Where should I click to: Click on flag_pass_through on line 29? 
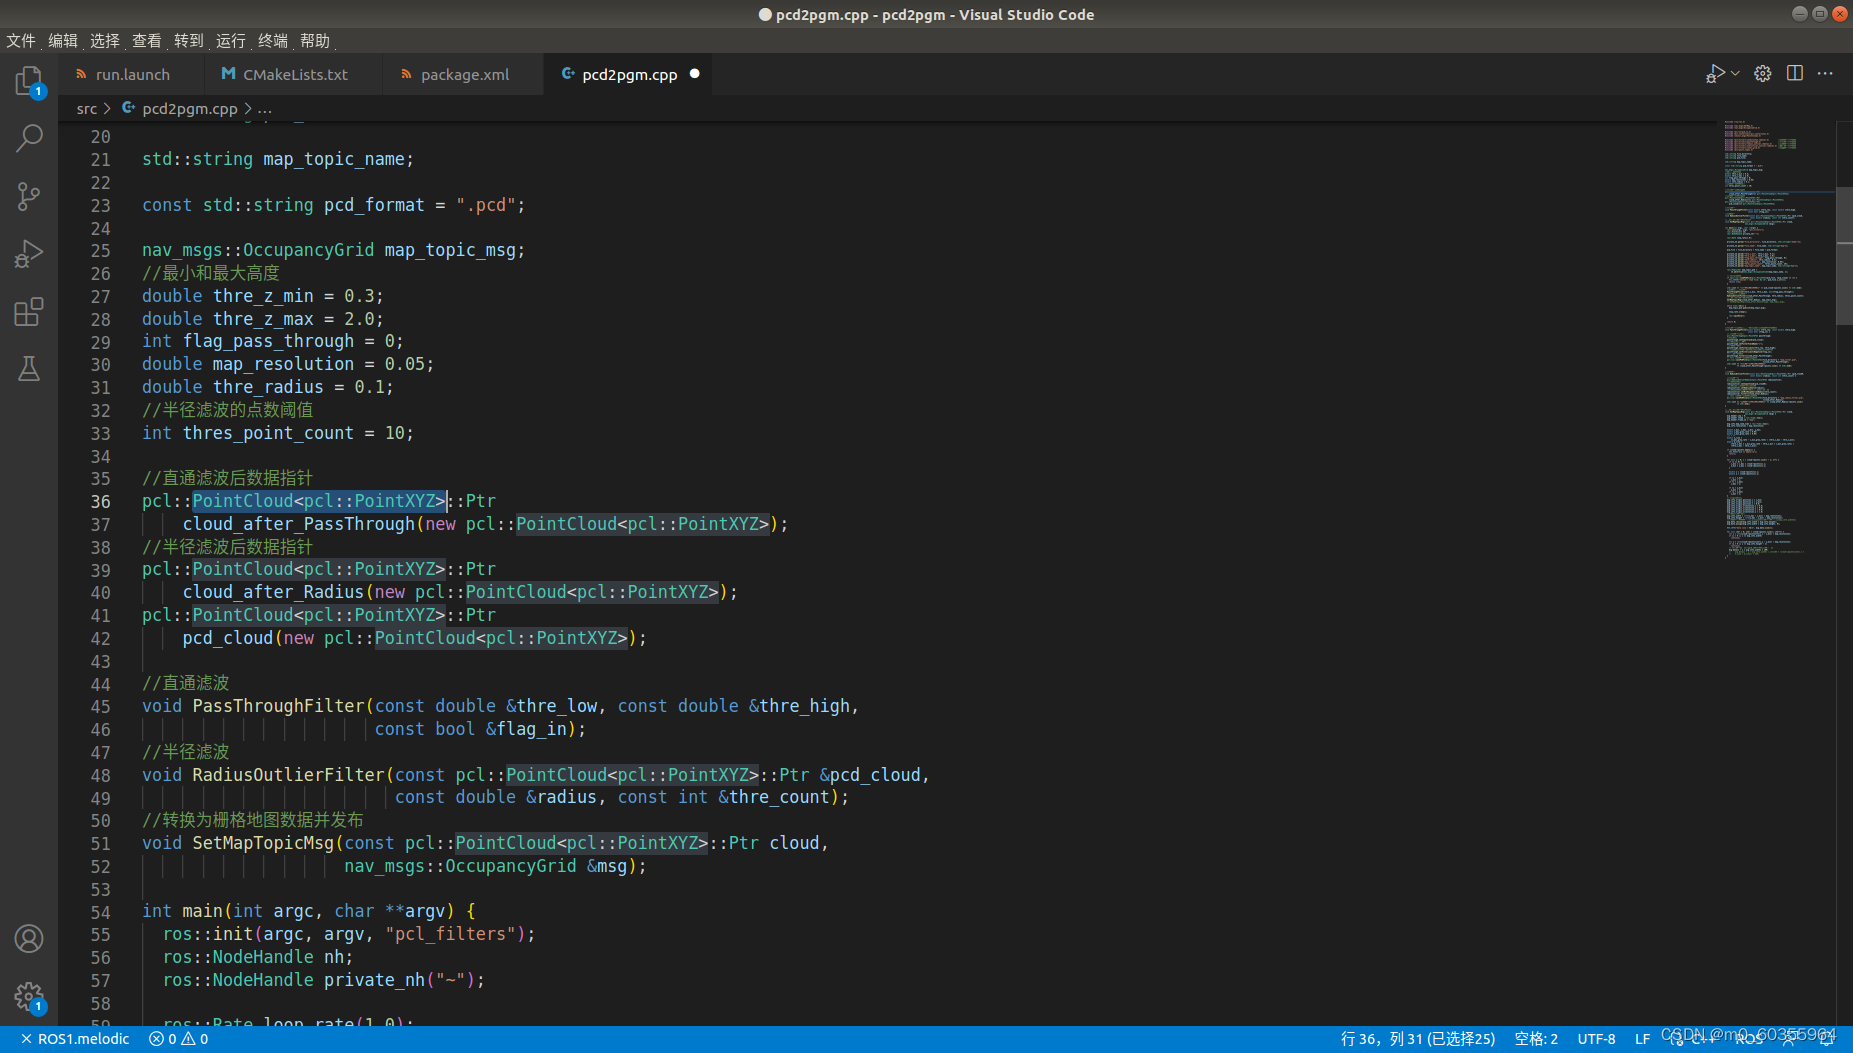268,341
